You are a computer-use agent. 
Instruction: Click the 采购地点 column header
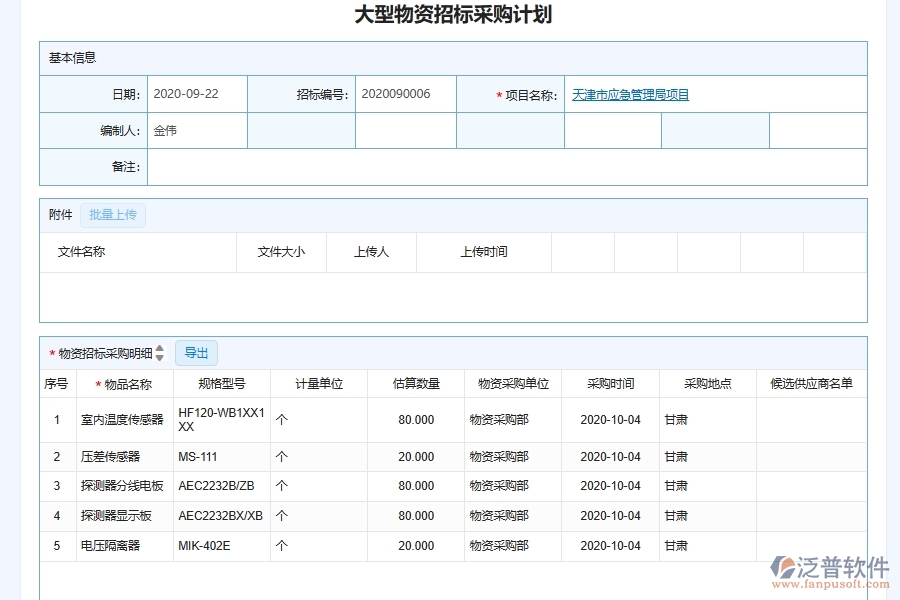706,383
